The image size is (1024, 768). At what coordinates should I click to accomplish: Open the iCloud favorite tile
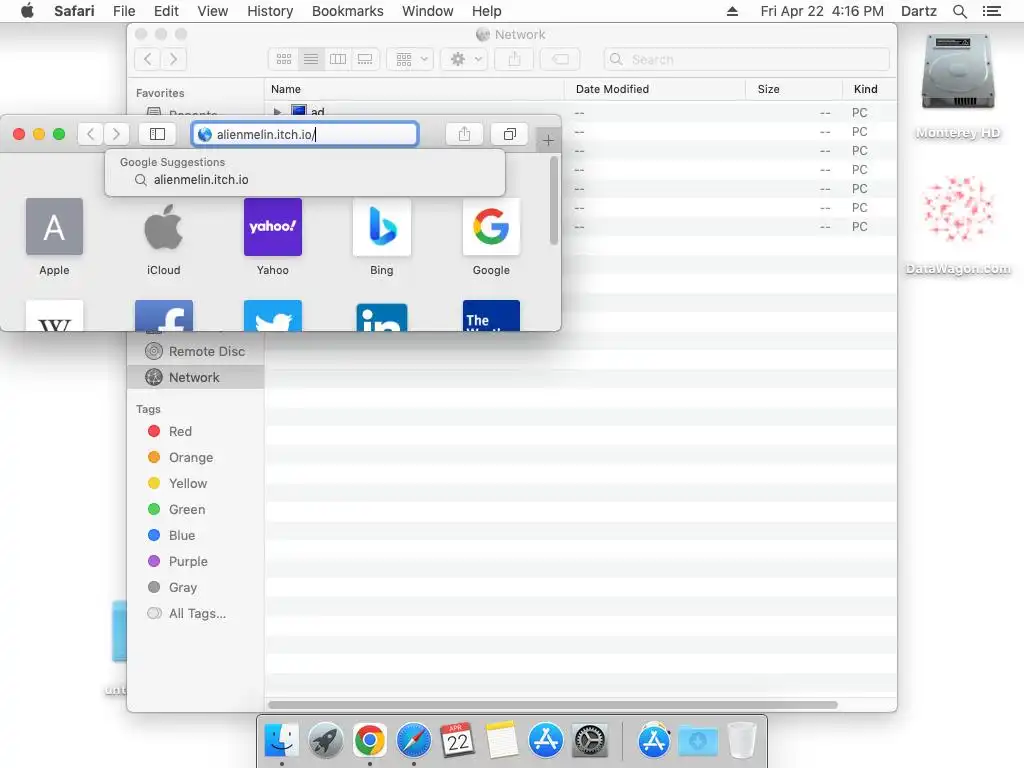tap(163, 236)
